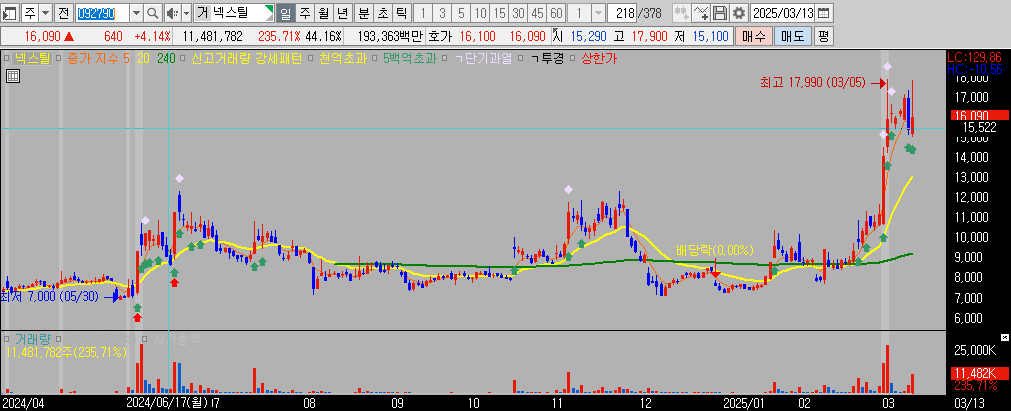The height and width of the screenshot is (411, 1011).
Task: Click the 매수 buy button
Action: tap(753, 36)
